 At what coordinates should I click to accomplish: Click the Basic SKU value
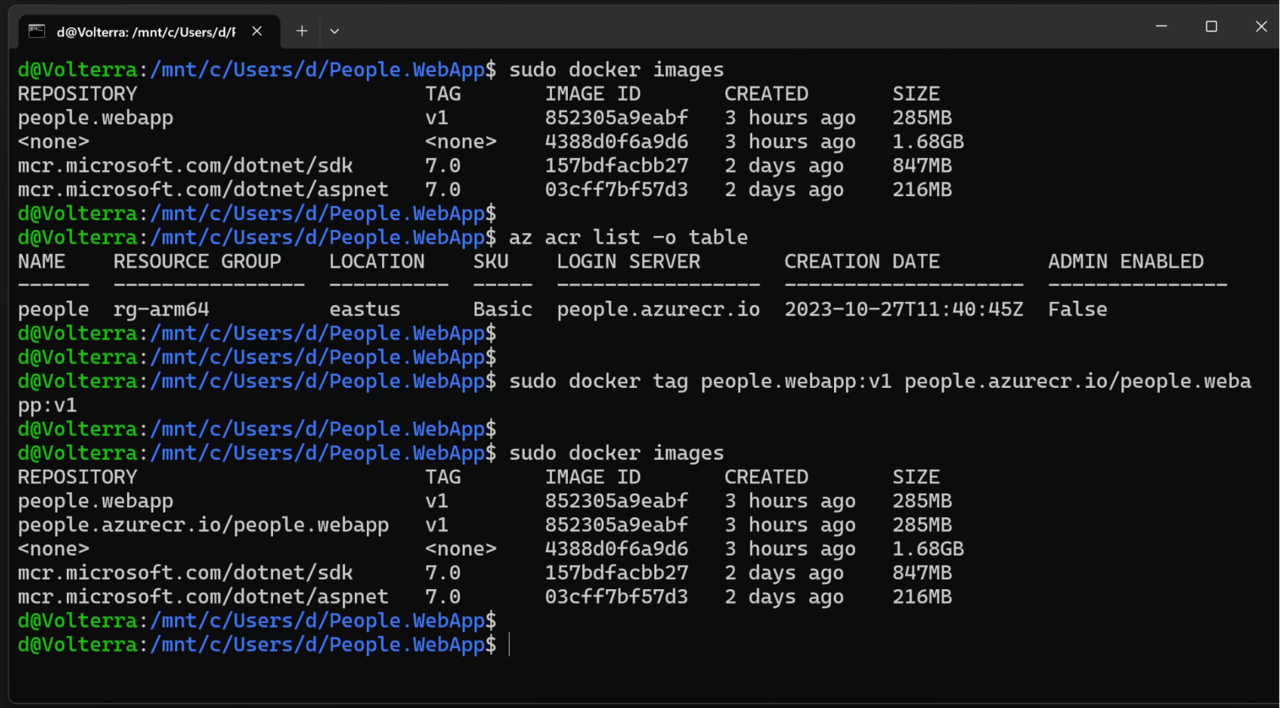click(x=502, y=309)
